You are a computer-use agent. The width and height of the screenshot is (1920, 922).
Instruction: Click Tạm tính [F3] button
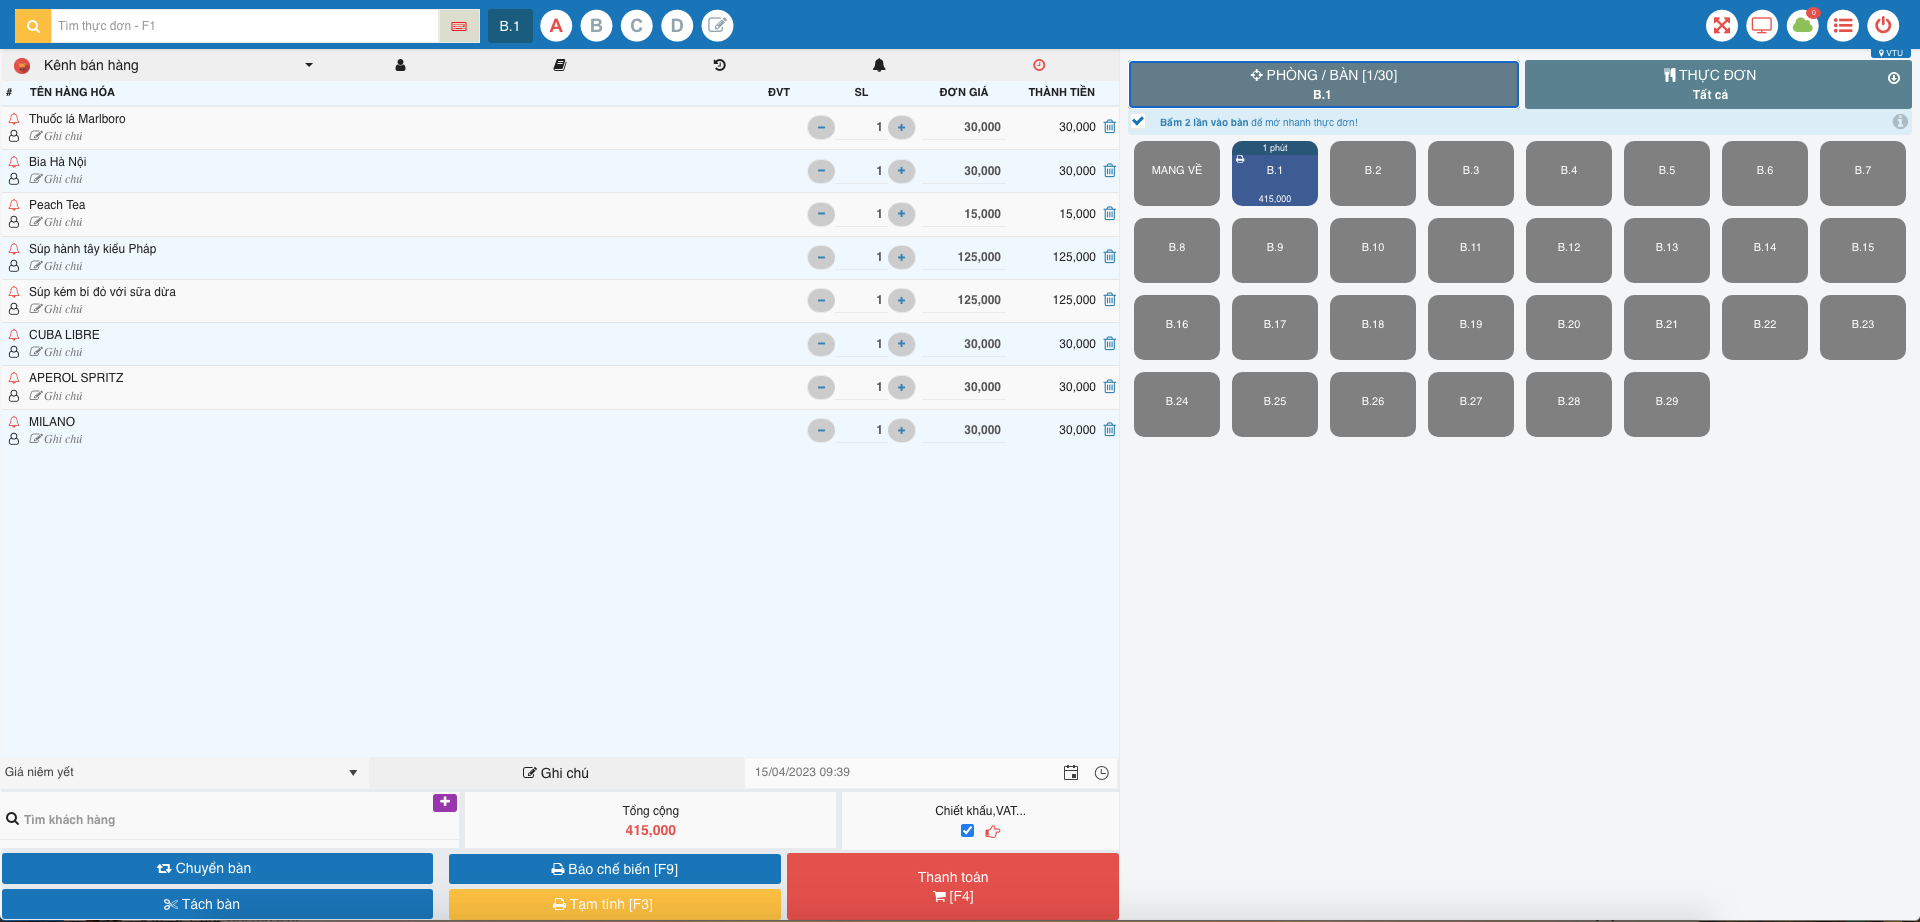pos(615,904)
